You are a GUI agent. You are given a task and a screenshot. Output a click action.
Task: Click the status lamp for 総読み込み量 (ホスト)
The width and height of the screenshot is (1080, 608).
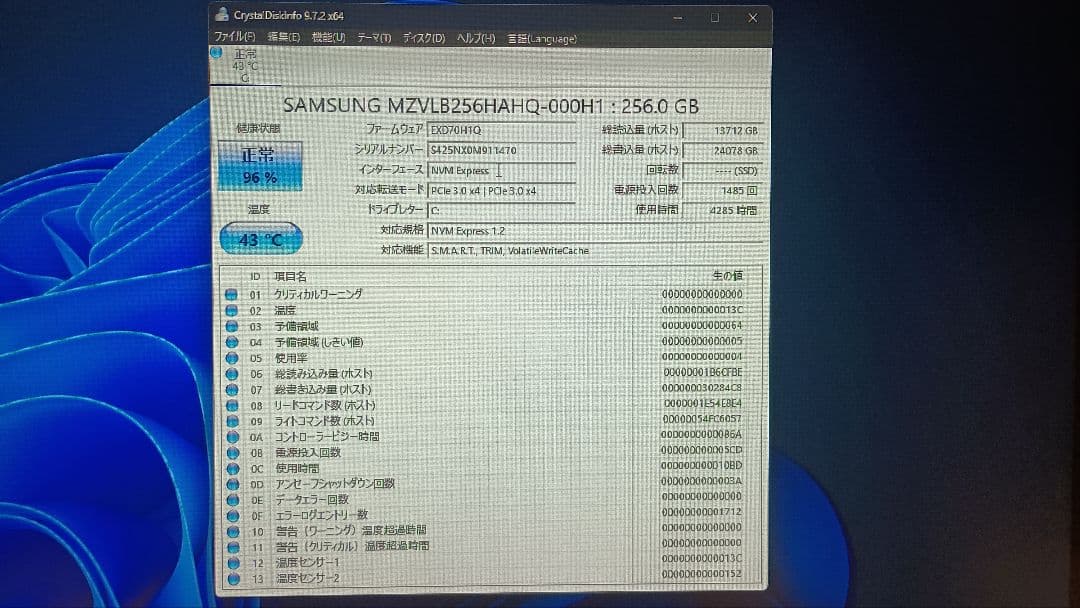coord(231,374)
